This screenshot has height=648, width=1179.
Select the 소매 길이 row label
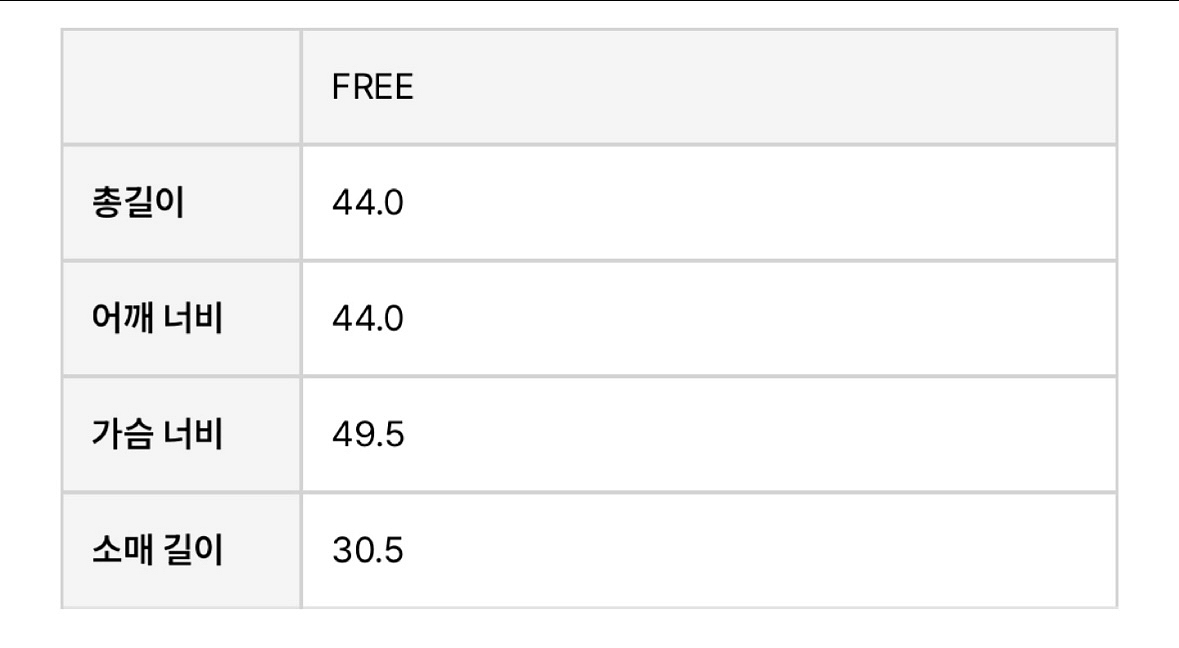(157, 550)
